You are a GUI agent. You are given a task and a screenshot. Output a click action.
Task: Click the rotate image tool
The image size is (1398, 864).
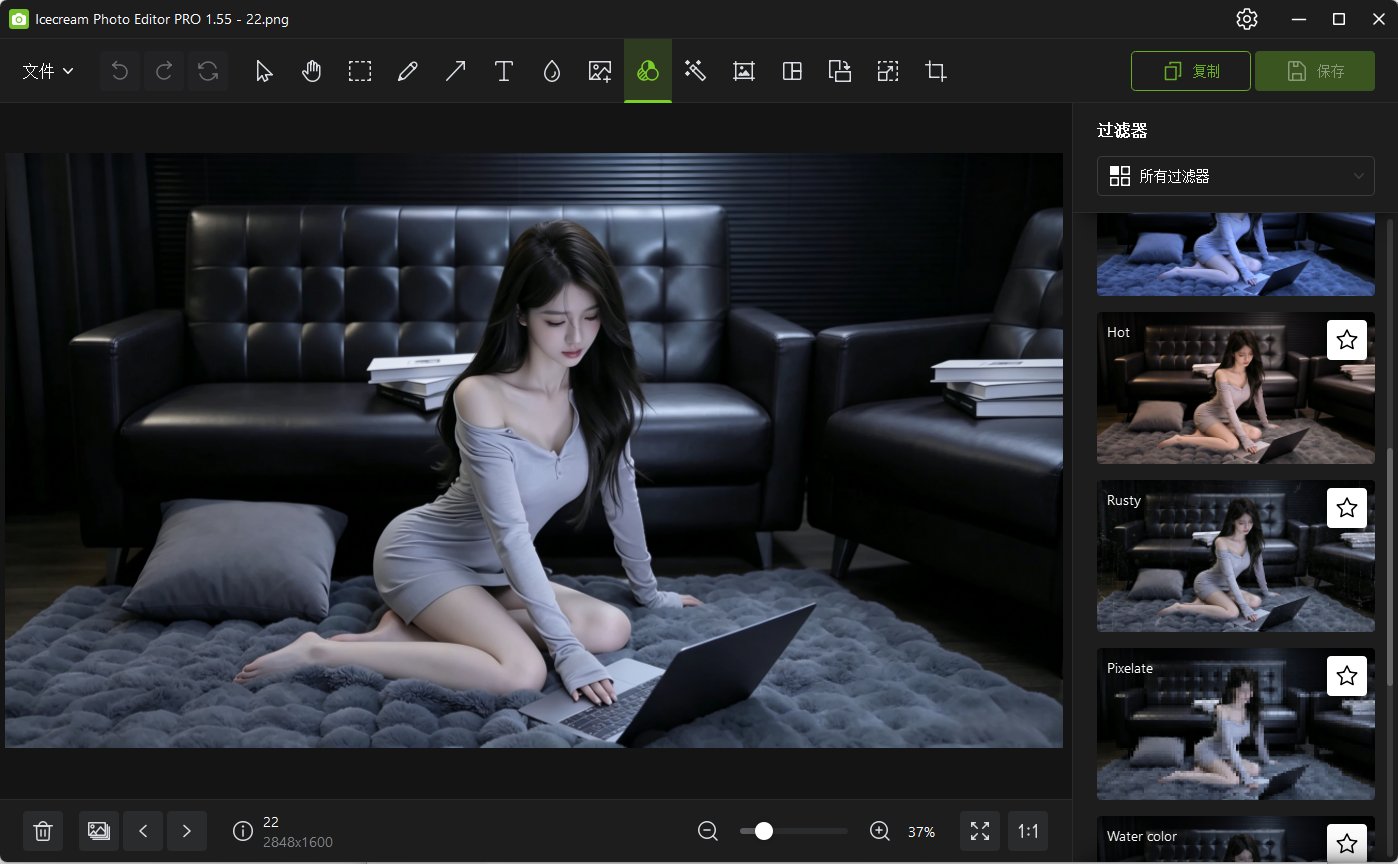pyautogui.click(x=840, y=71)
